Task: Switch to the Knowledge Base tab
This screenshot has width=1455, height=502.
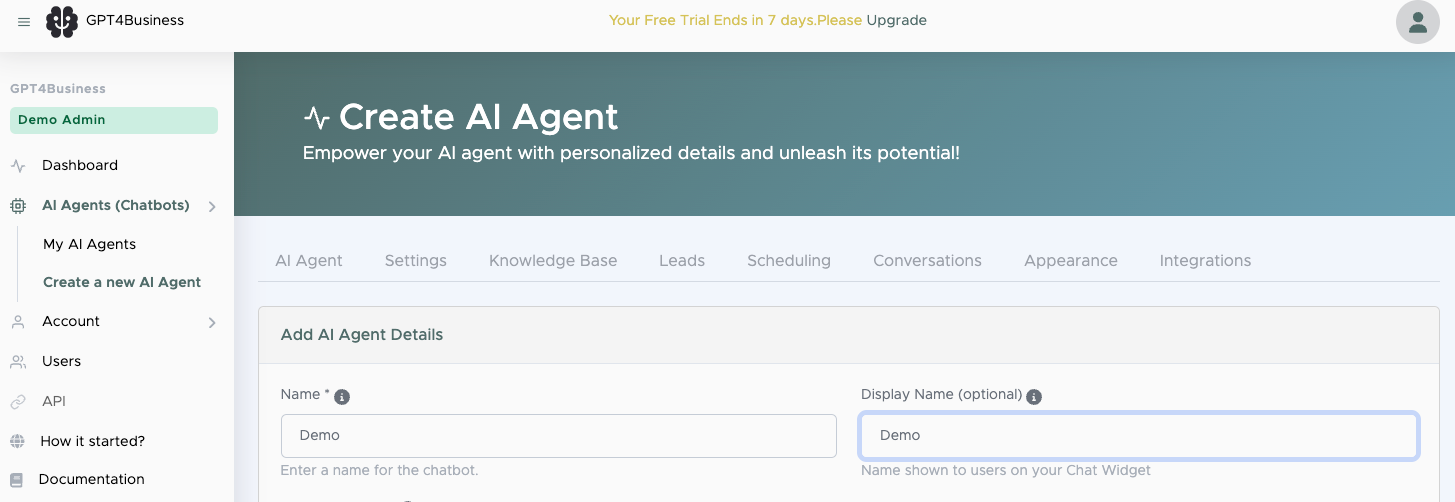Action: click(x=553, y=261)
